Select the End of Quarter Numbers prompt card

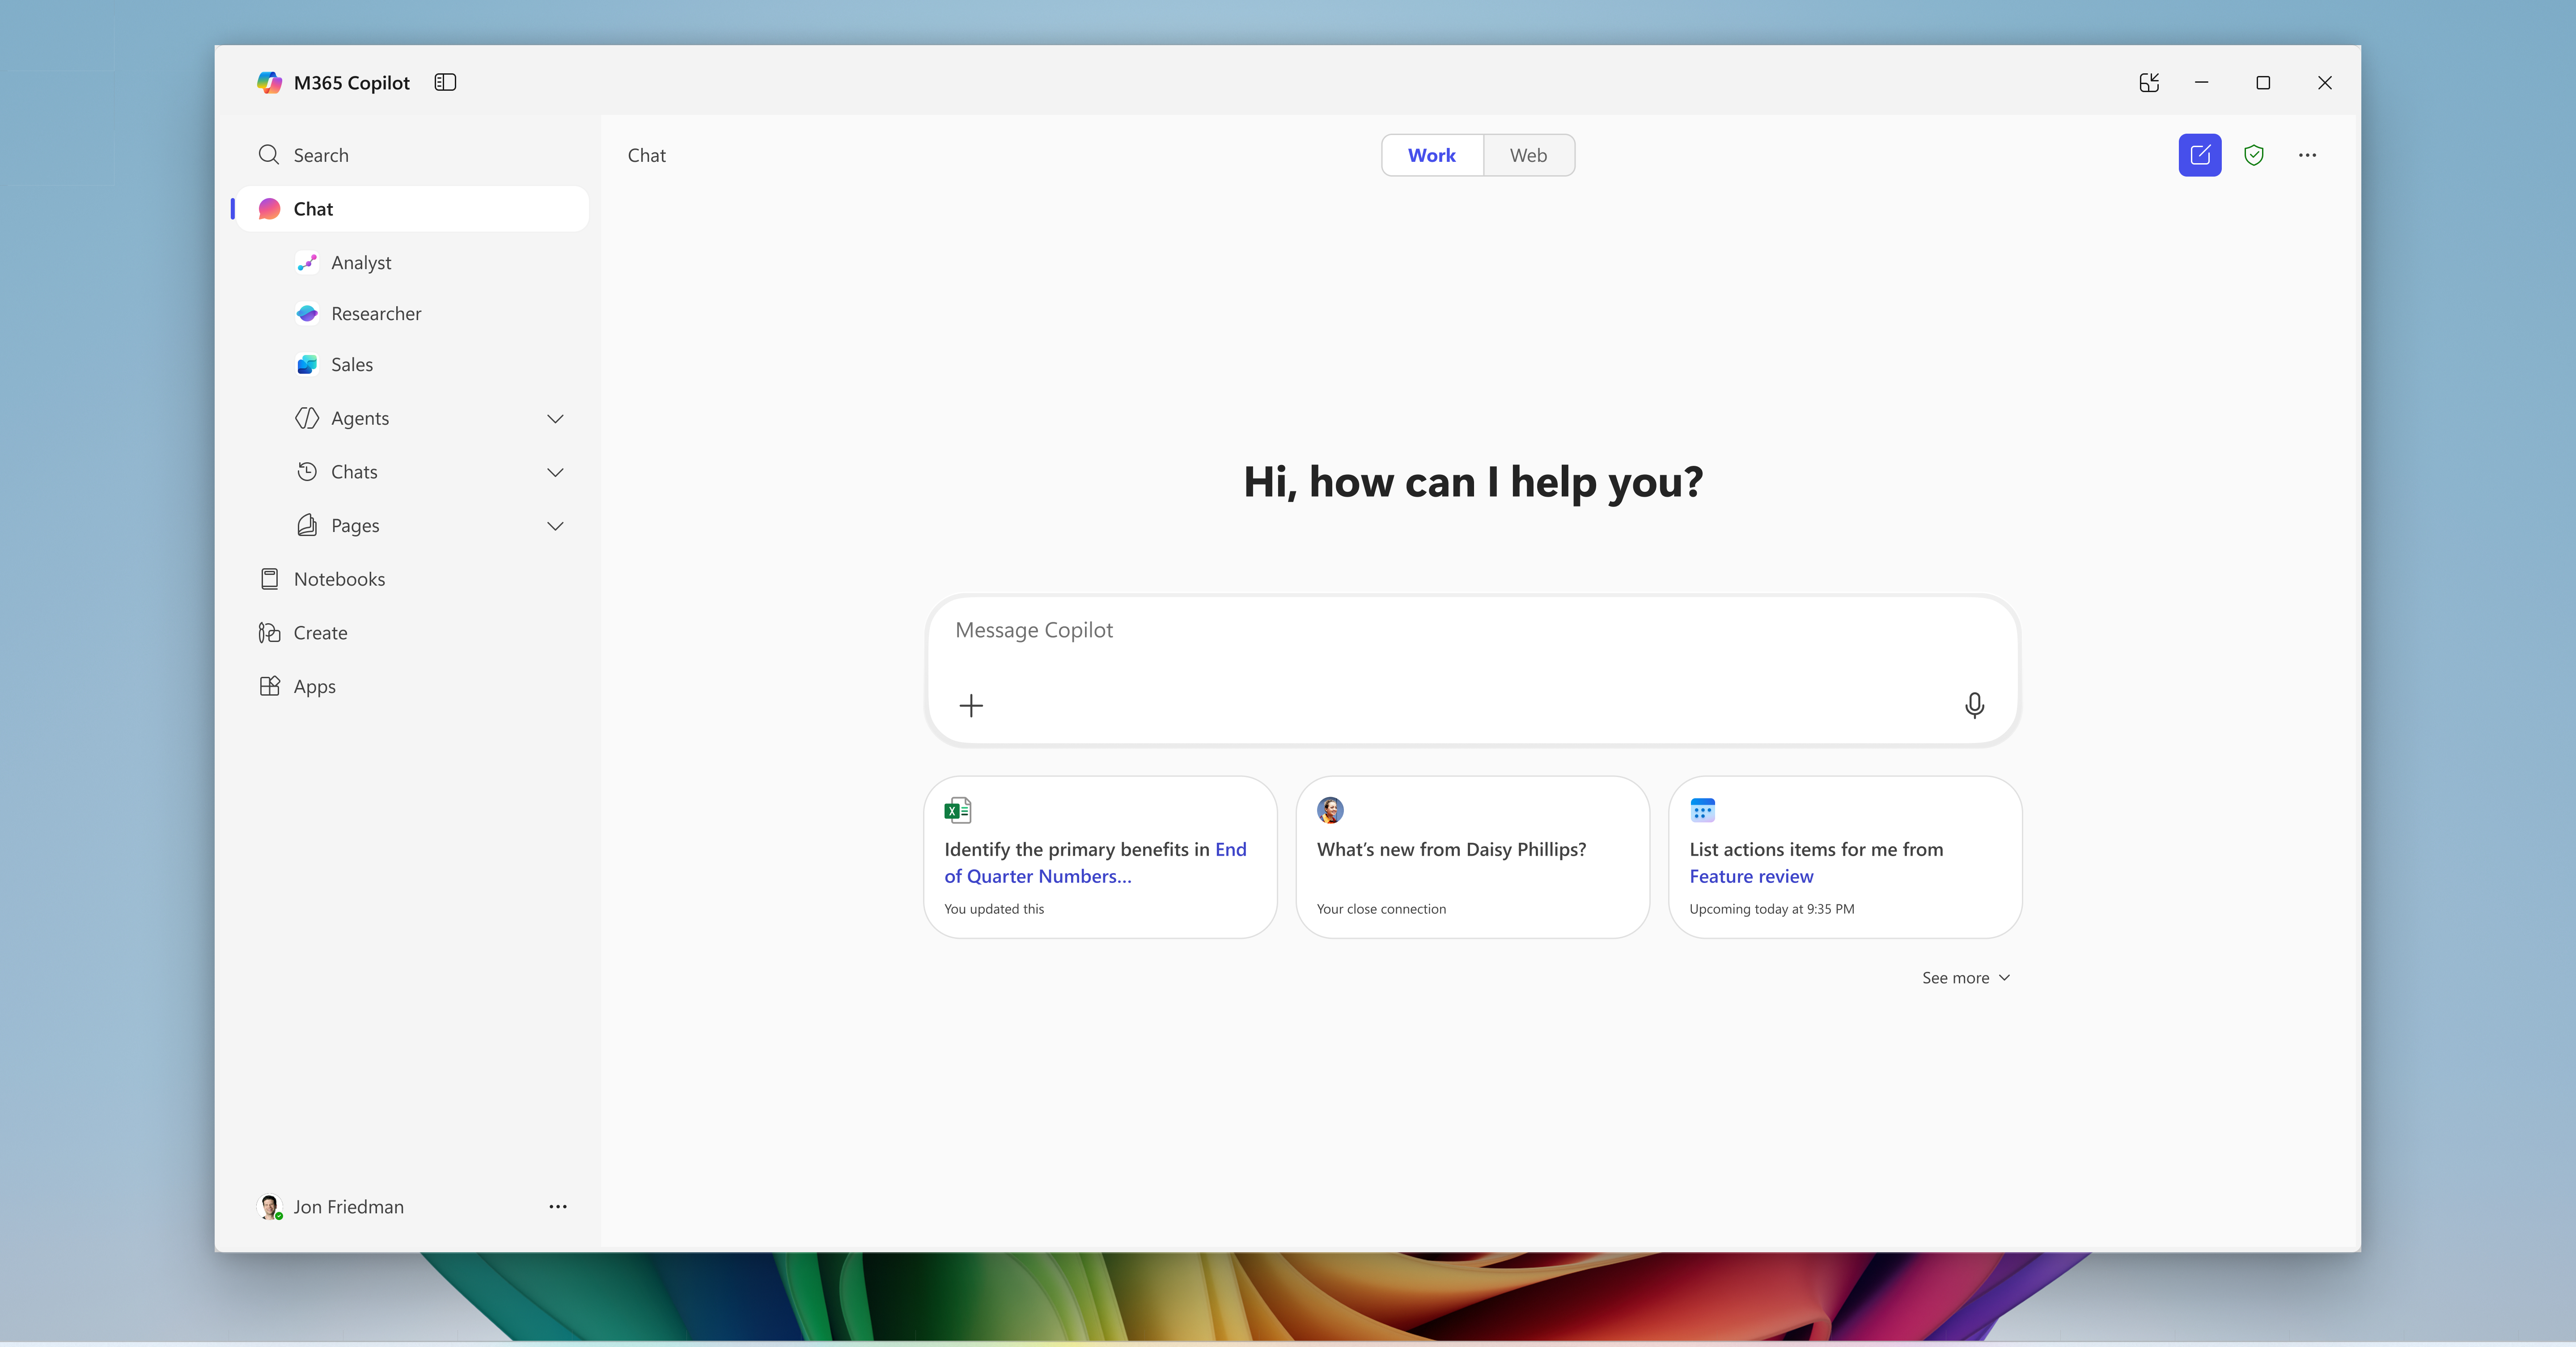[x=1100, y=857]
